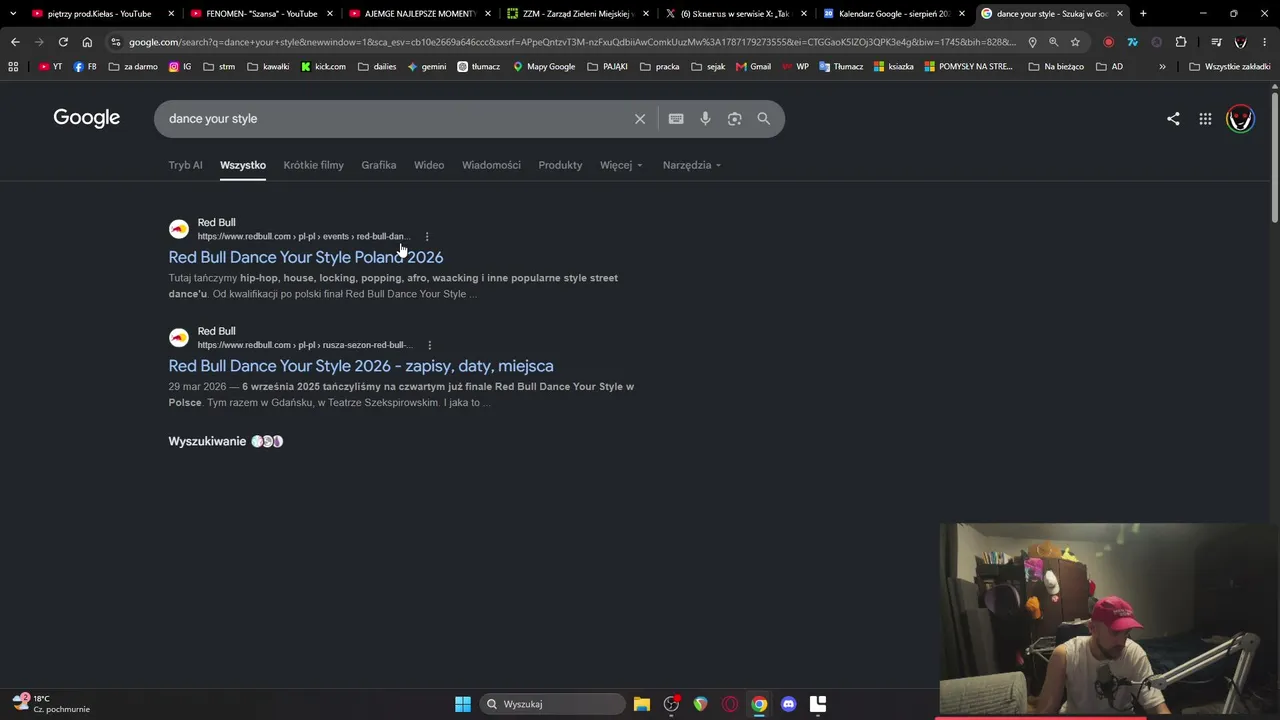This screenshot has width=1280, height=720.
Task: Show hidden bookmarks with the overflow chevron
Action: click(1162, 67)
